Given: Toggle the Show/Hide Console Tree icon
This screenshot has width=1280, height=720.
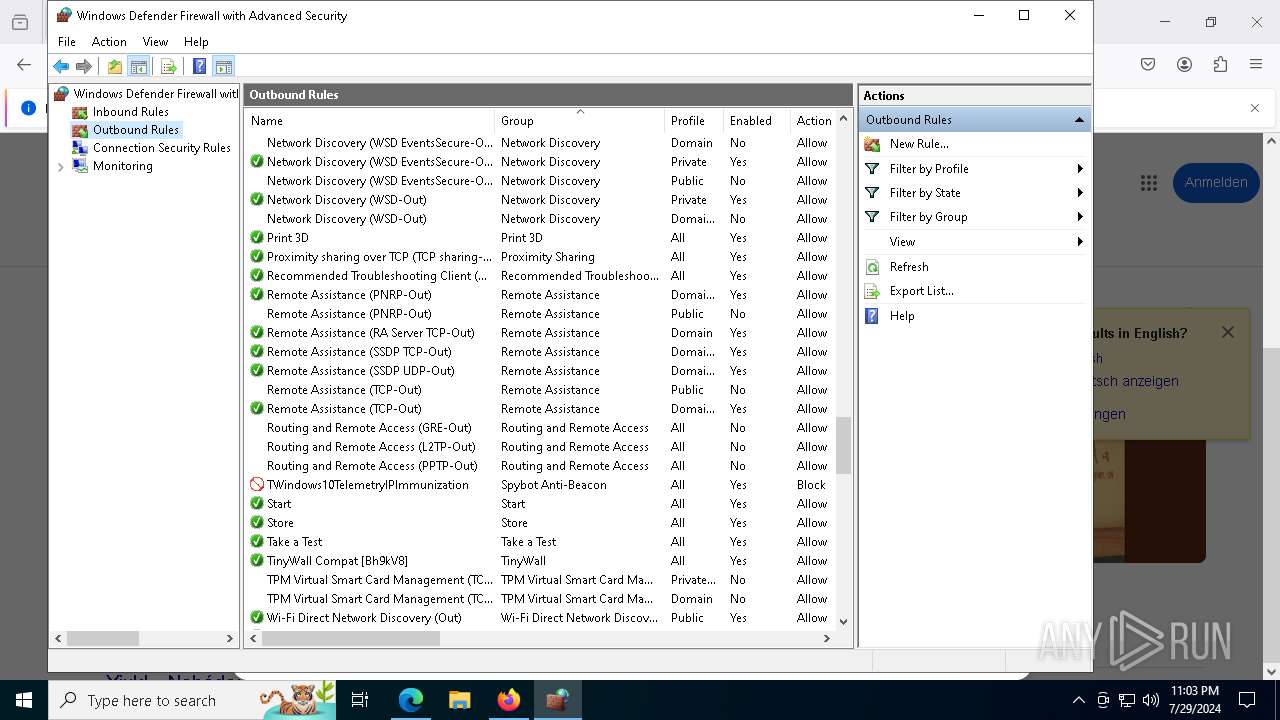Looking at the screenshot, I should pos(139,67).
